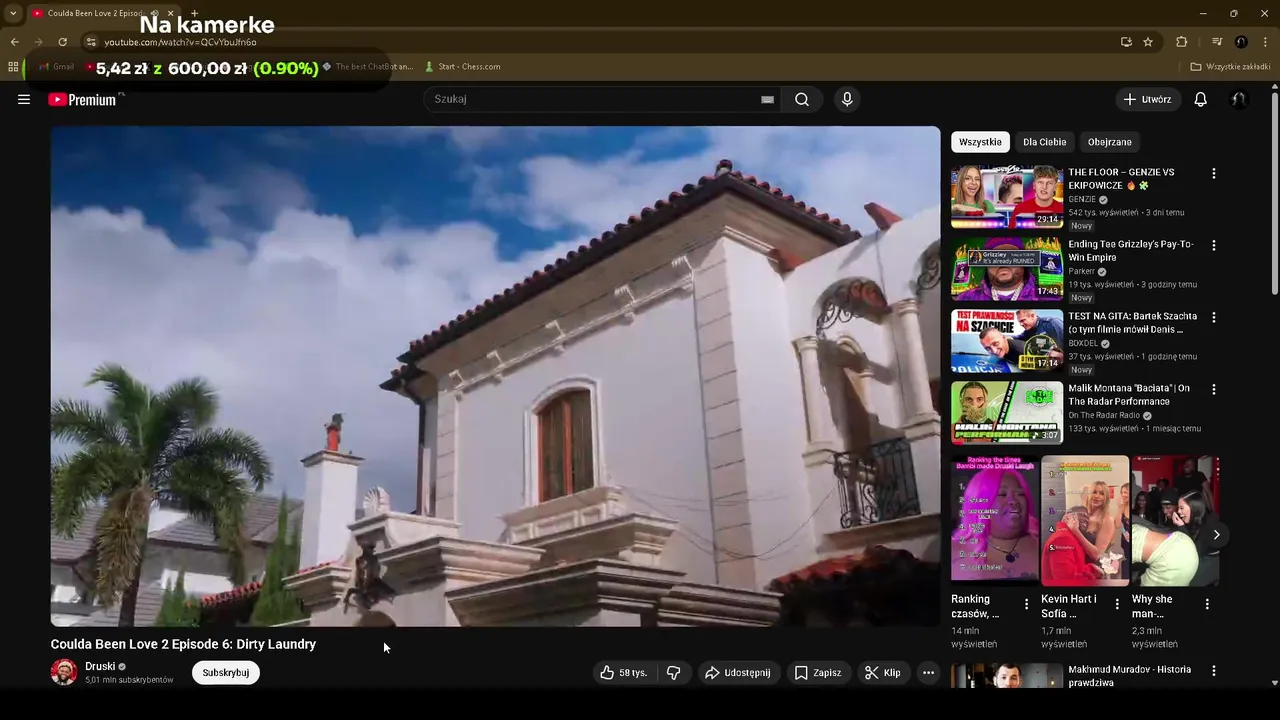Close the Coulda Been Love tab
Image resolution: width=1280 pixels, height=720 pixels.
coord(170,13)
